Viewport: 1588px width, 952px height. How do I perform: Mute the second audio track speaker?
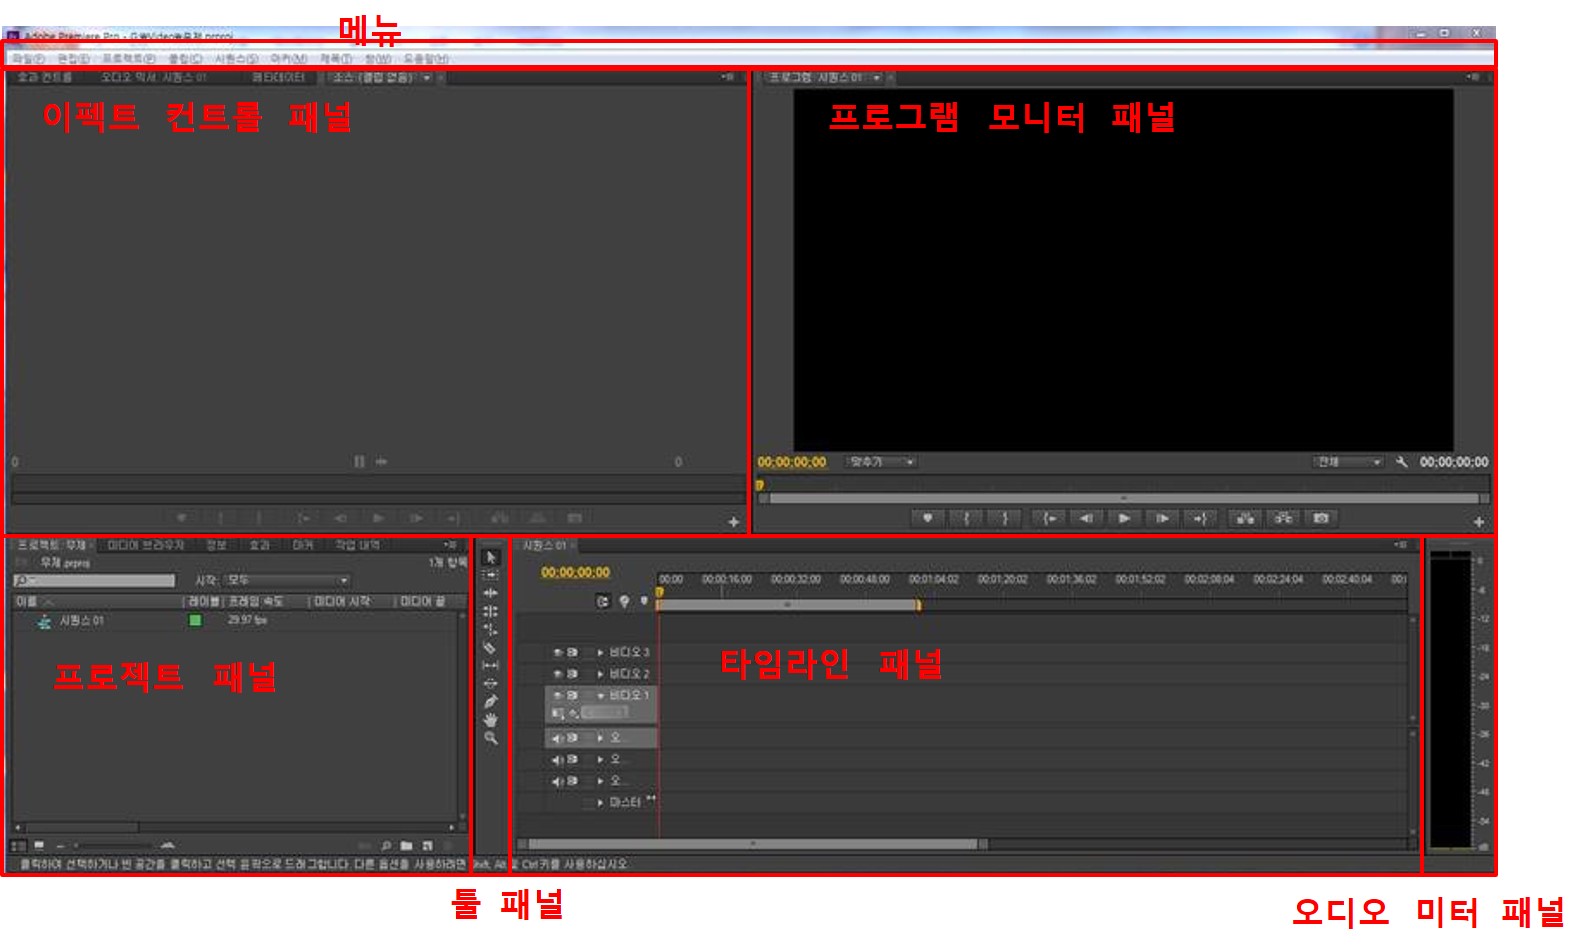pyautogui.click(x=558, y=760)
